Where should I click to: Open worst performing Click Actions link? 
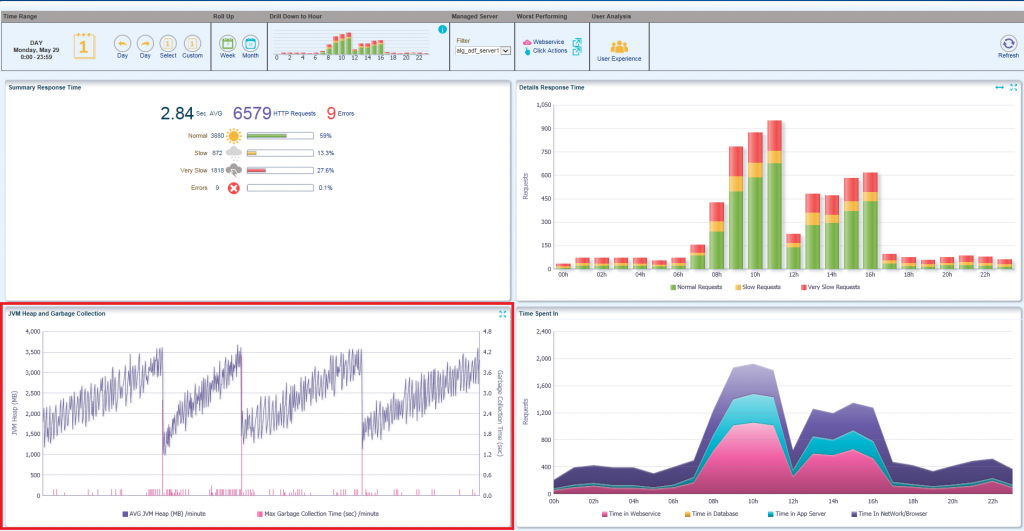point(551,50)
